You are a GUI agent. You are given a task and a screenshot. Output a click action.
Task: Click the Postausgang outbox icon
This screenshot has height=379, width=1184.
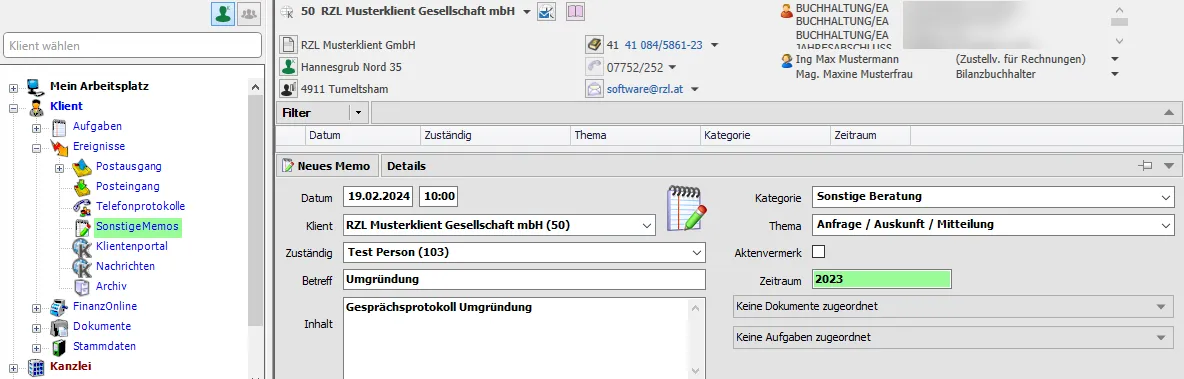pos(82,167)
